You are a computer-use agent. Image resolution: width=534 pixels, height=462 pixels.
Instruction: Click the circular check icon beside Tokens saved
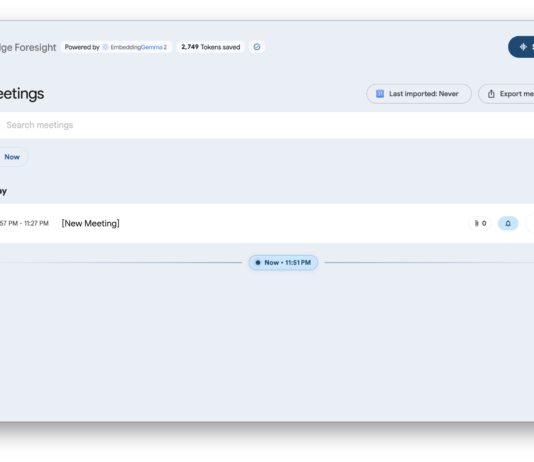(257, 47)
